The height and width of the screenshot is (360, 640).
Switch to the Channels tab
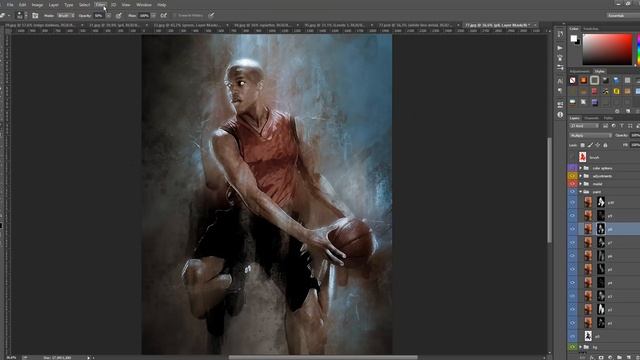point(591,118)
